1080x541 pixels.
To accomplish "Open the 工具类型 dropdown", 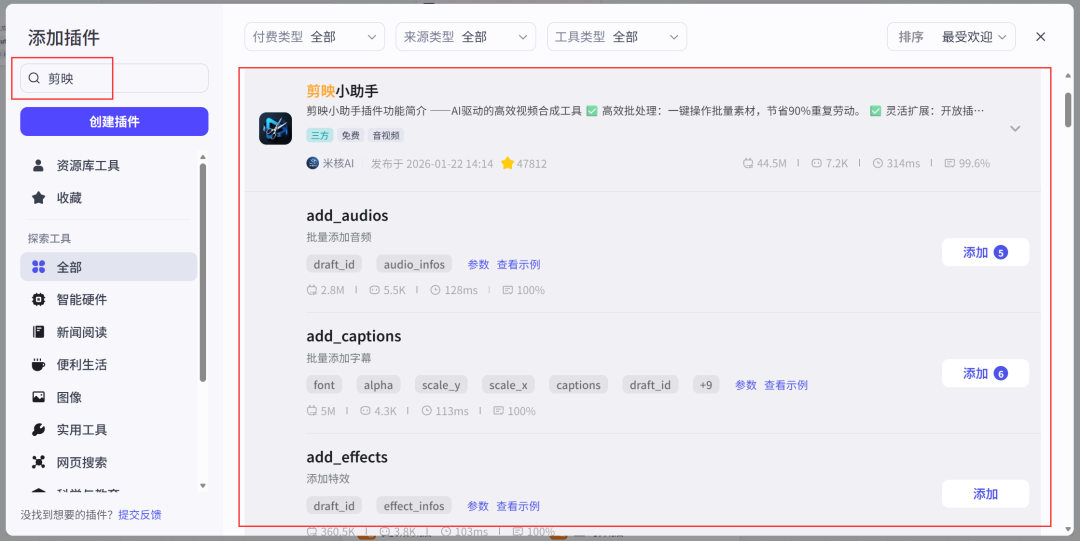I will tap(616, 37).
